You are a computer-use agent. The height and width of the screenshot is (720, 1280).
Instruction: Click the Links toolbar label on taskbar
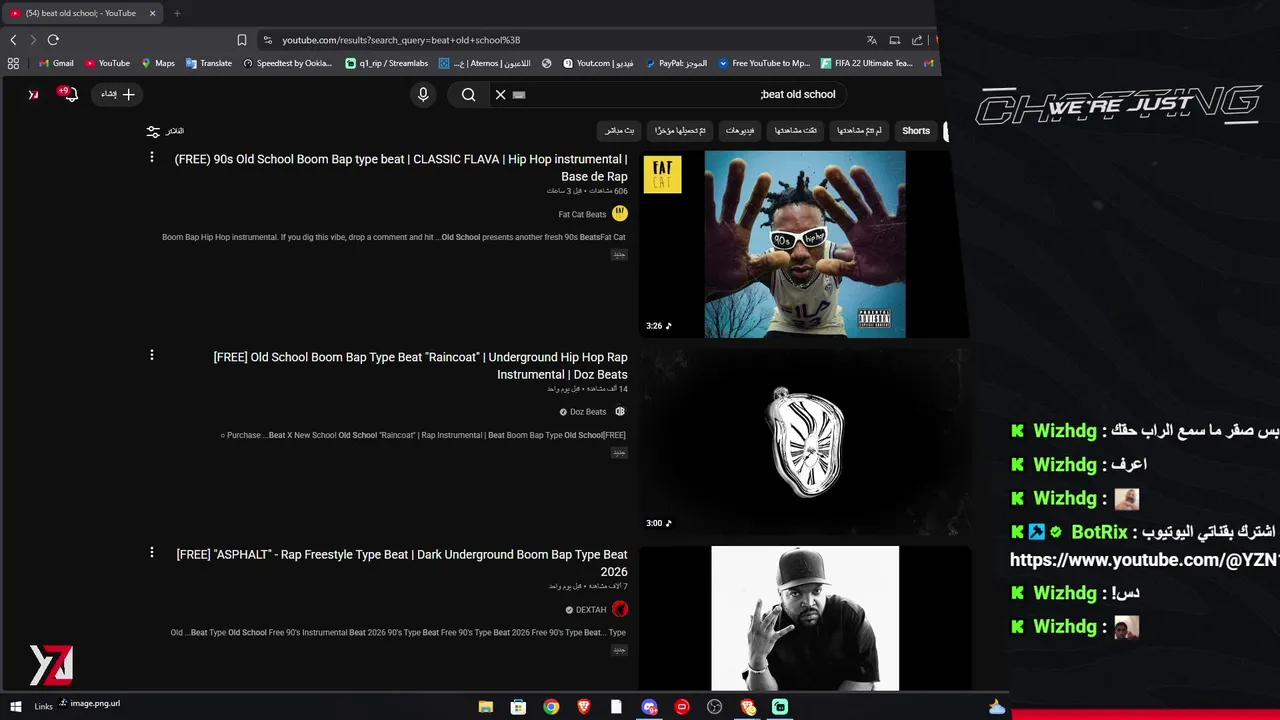(43, 707)
